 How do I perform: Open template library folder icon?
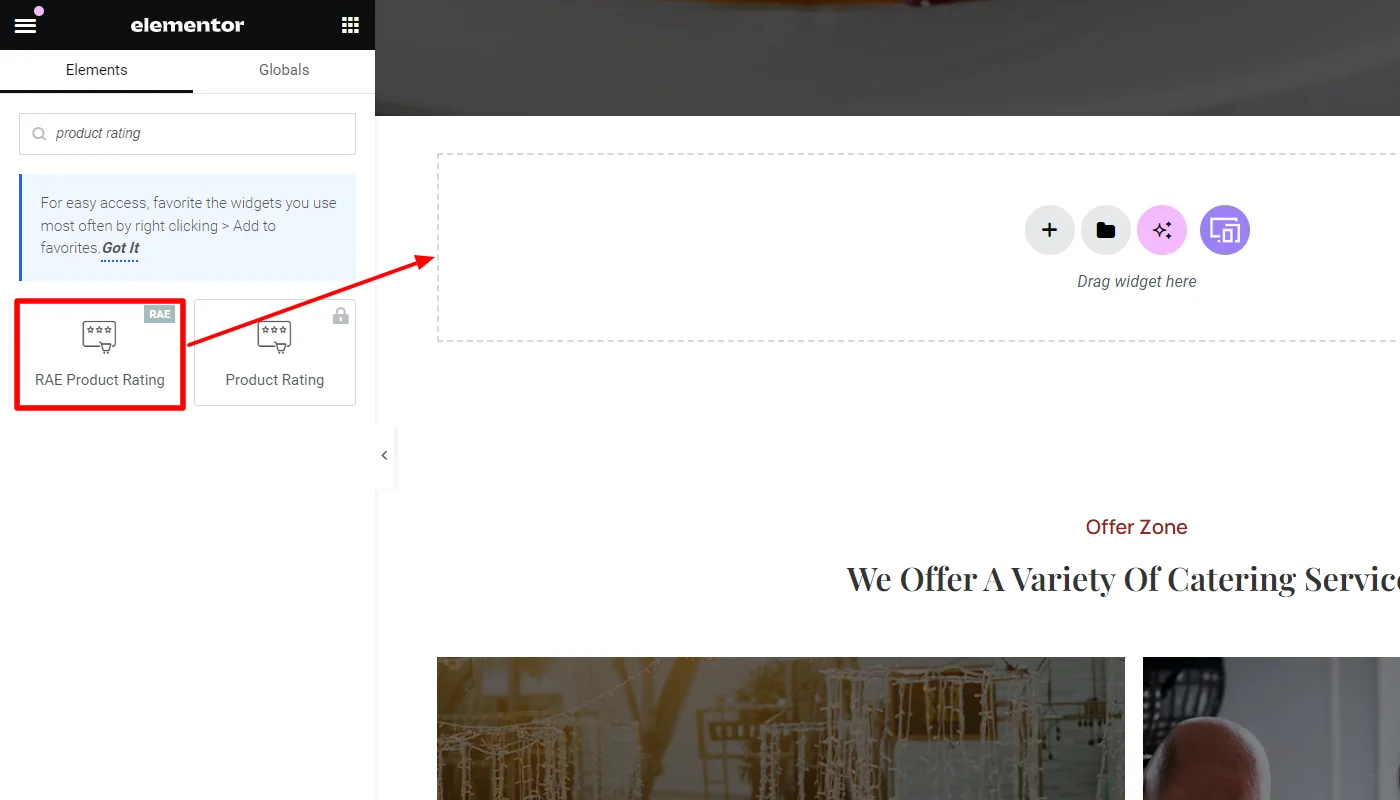(x=1106, y=230)
